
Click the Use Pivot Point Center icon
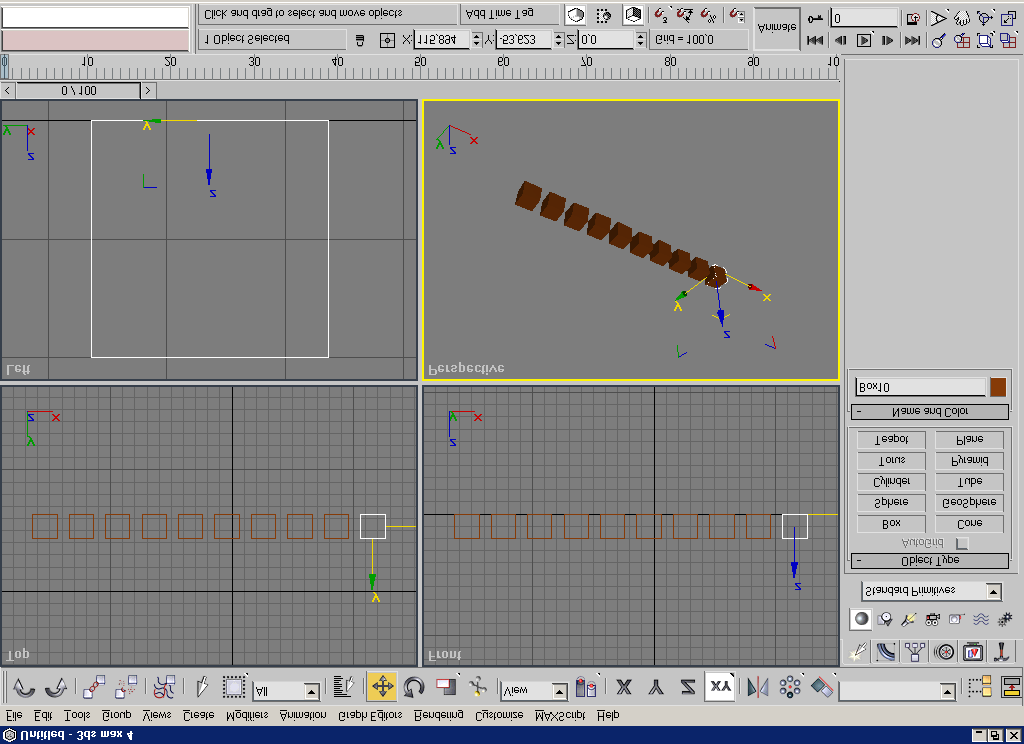586,687
